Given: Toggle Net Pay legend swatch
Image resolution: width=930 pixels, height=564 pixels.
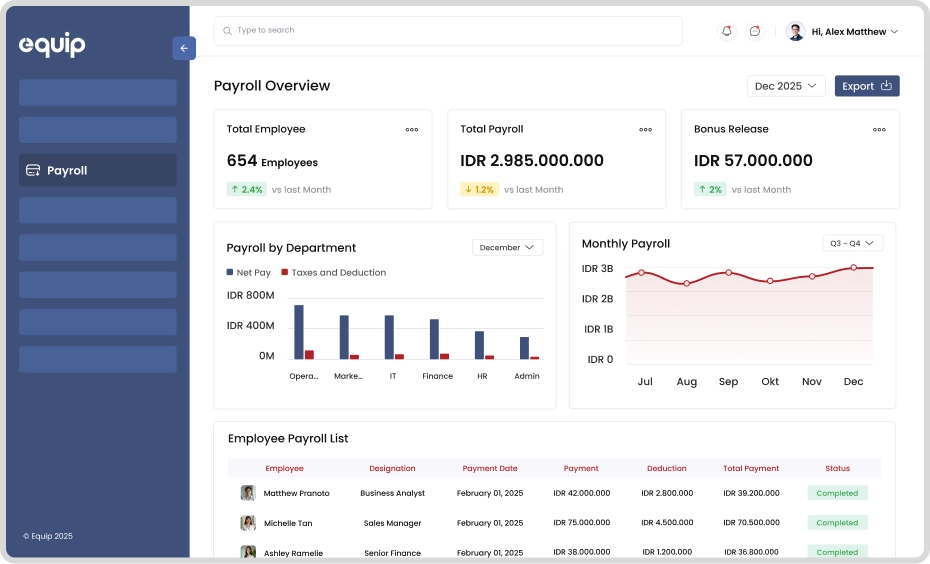Looking at the screenshot, I should click(230, 272).
